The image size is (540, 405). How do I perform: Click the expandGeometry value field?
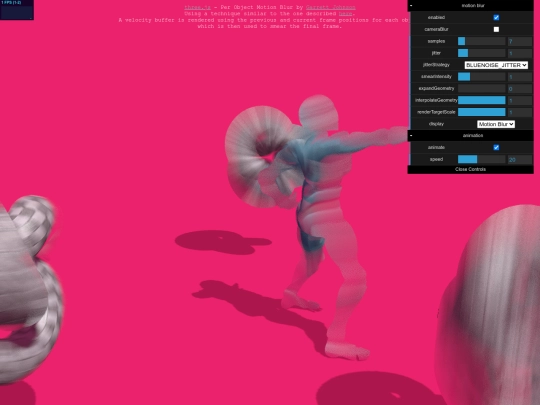[x=520, y=89]
